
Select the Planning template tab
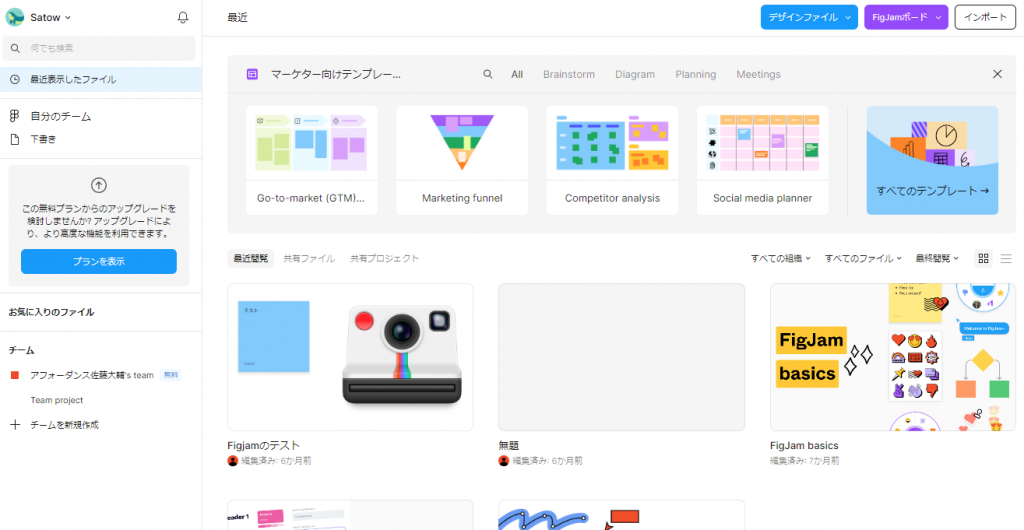click(696, 74)
